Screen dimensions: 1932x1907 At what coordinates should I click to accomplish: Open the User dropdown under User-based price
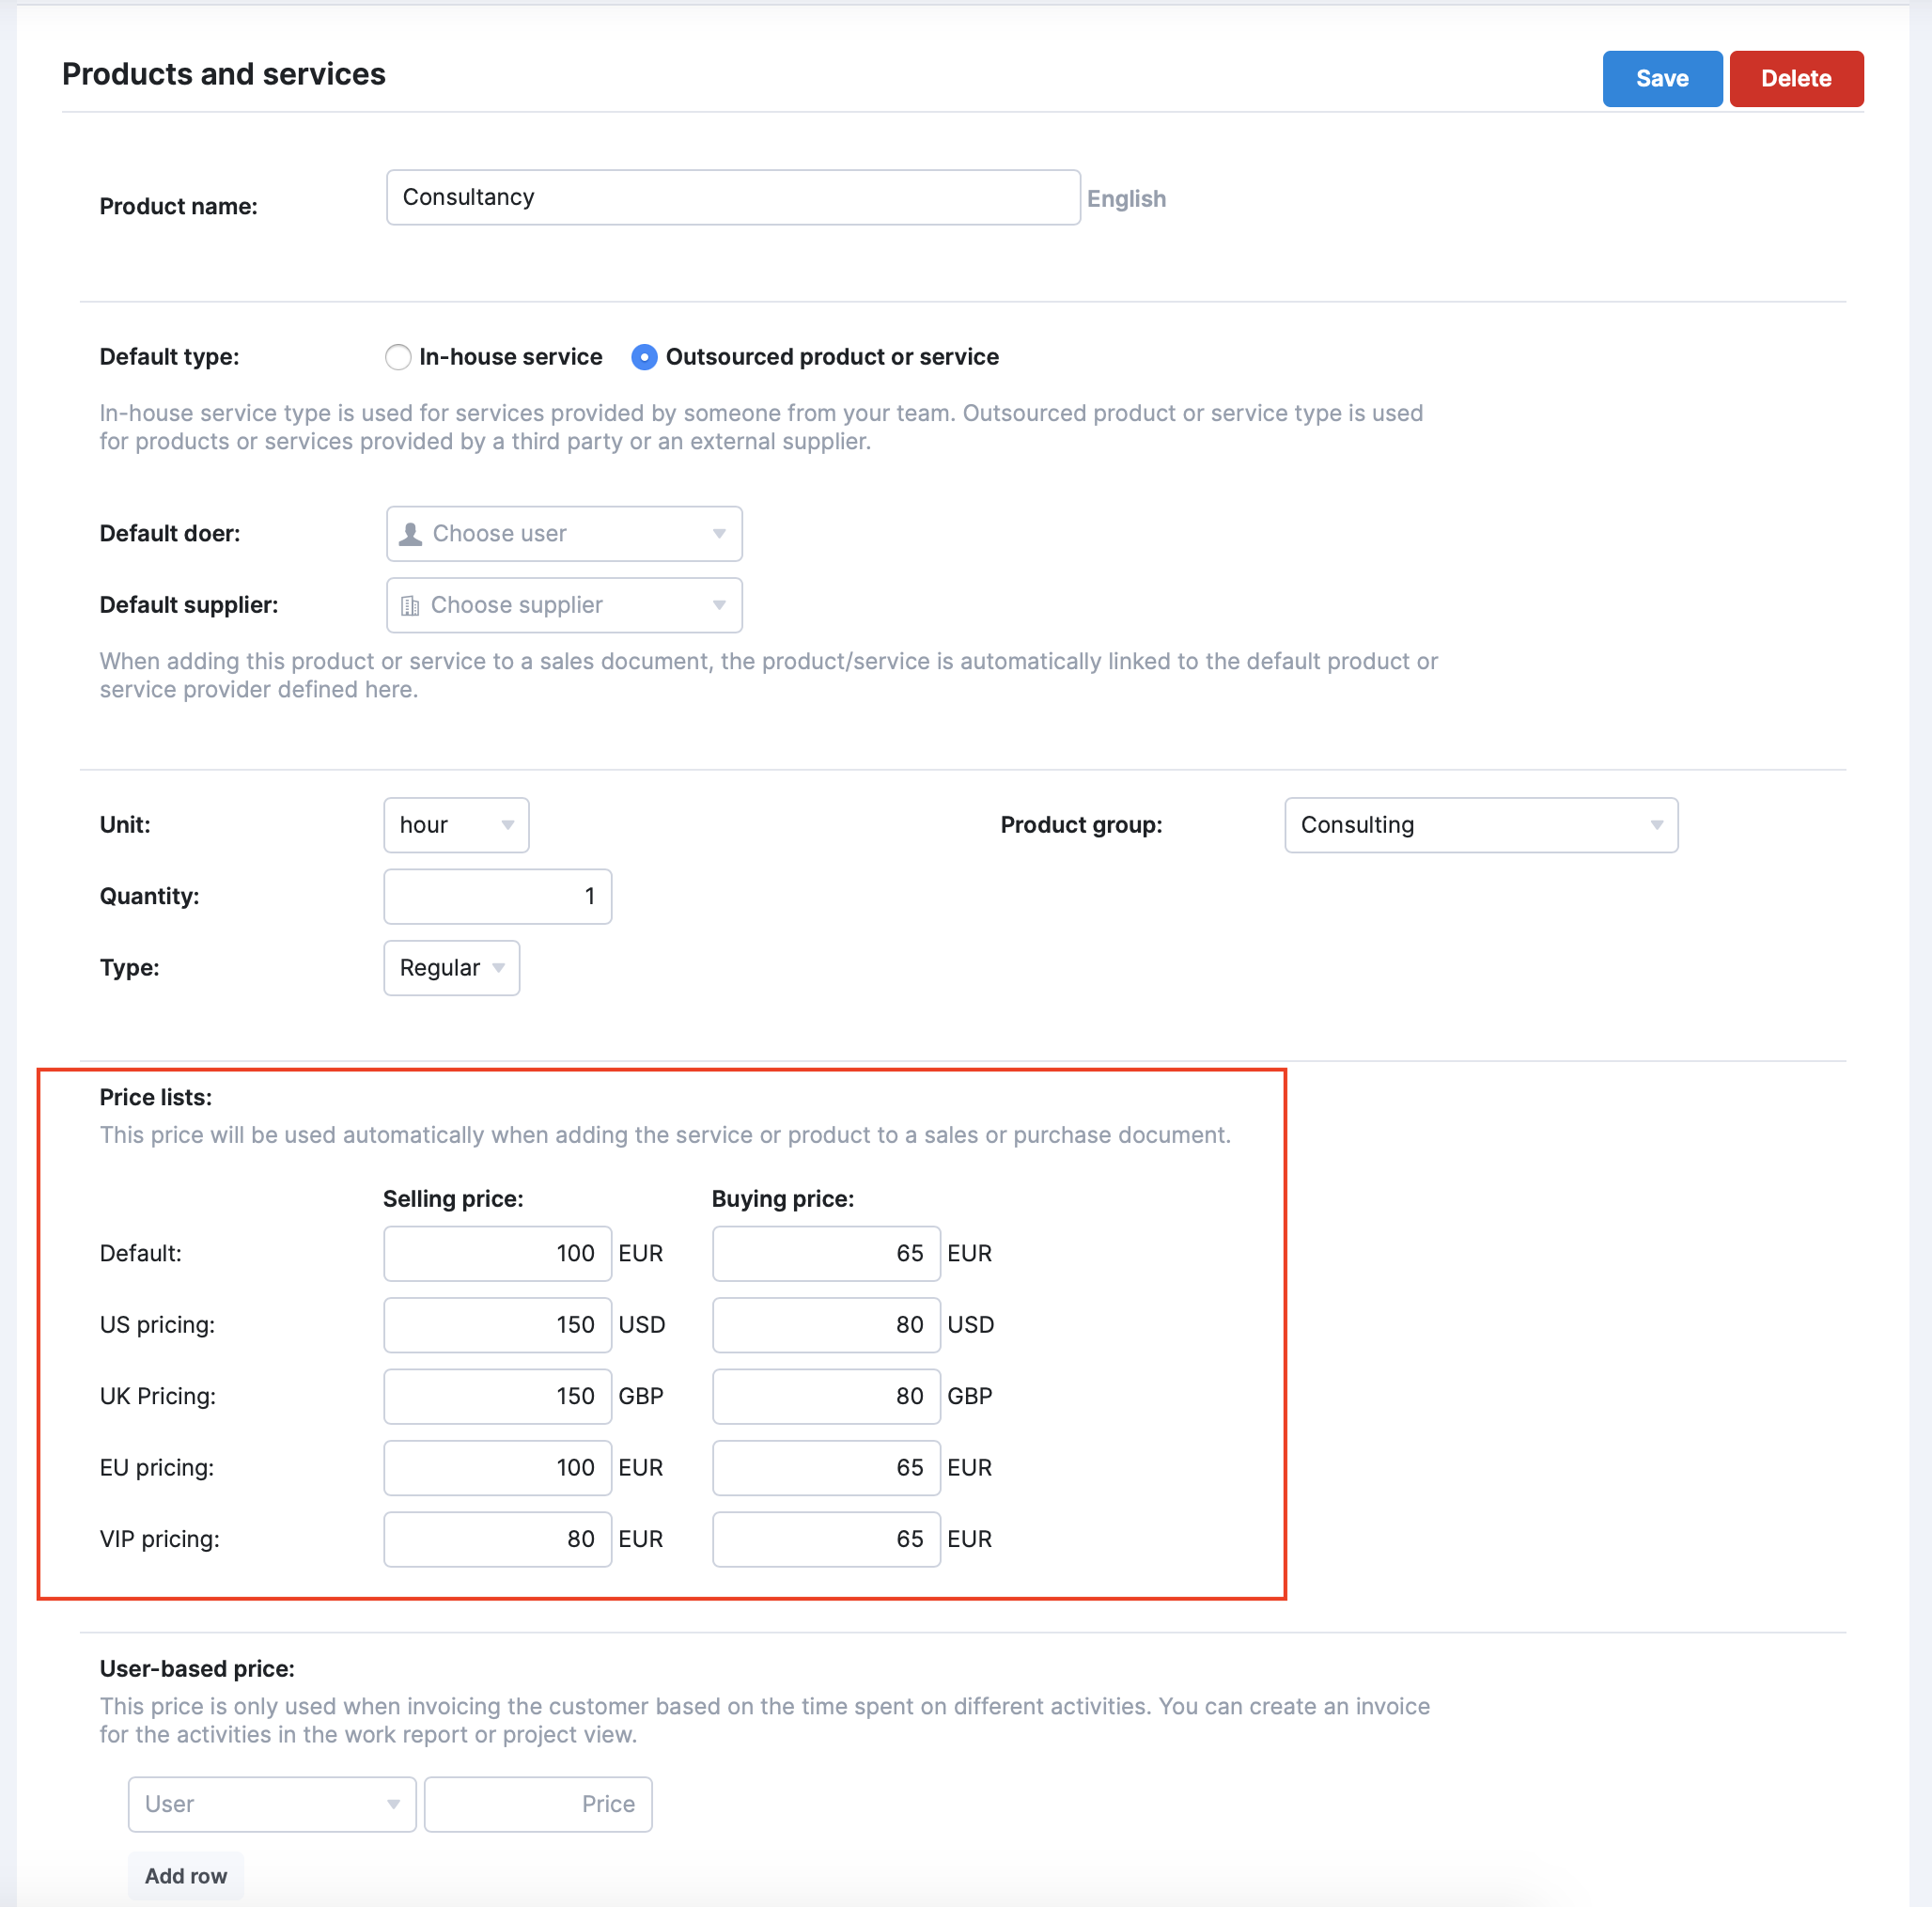coord(272,1804)
